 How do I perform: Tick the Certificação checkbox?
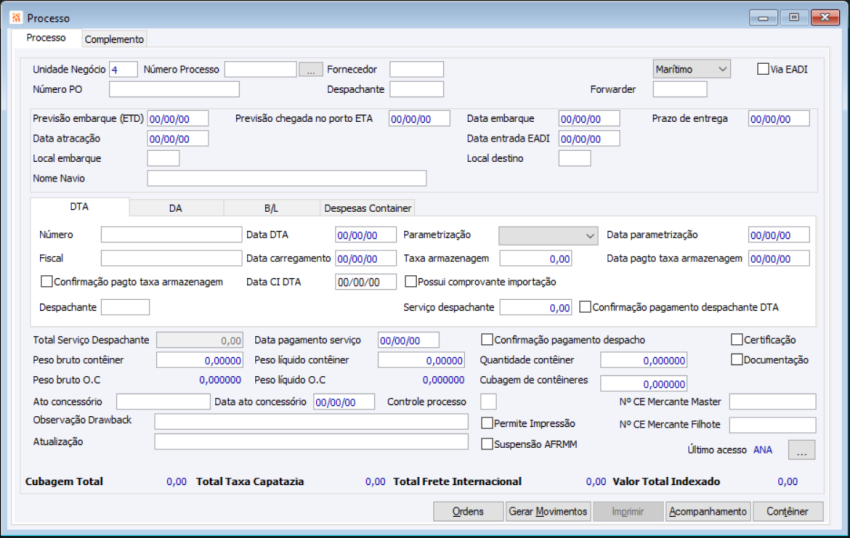pos(738,340)
